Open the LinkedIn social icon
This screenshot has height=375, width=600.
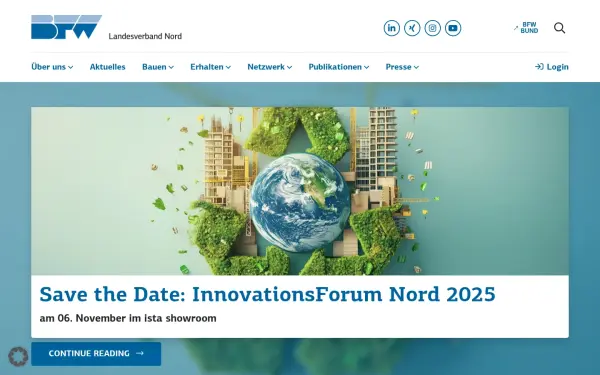(391, 28)
